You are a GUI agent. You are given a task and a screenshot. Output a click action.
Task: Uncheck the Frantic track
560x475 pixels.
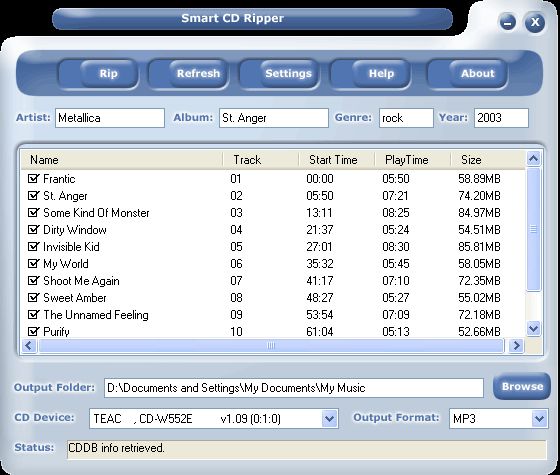[33, 178]
